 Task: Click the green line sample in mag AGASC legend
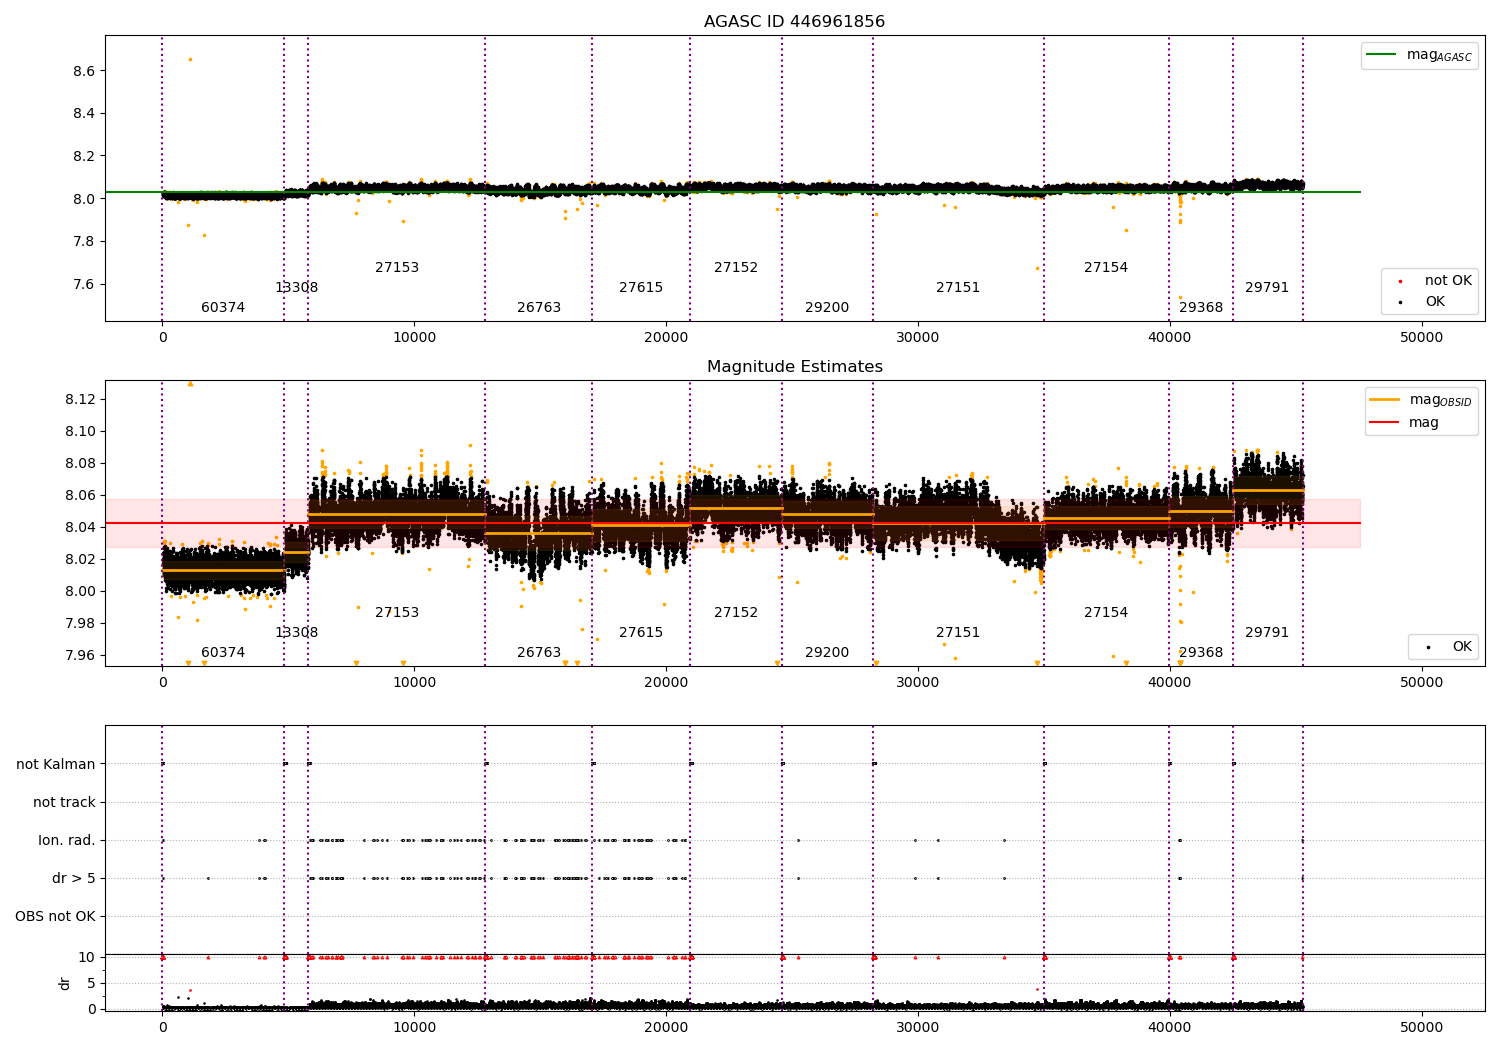[x=1381, y=55]
